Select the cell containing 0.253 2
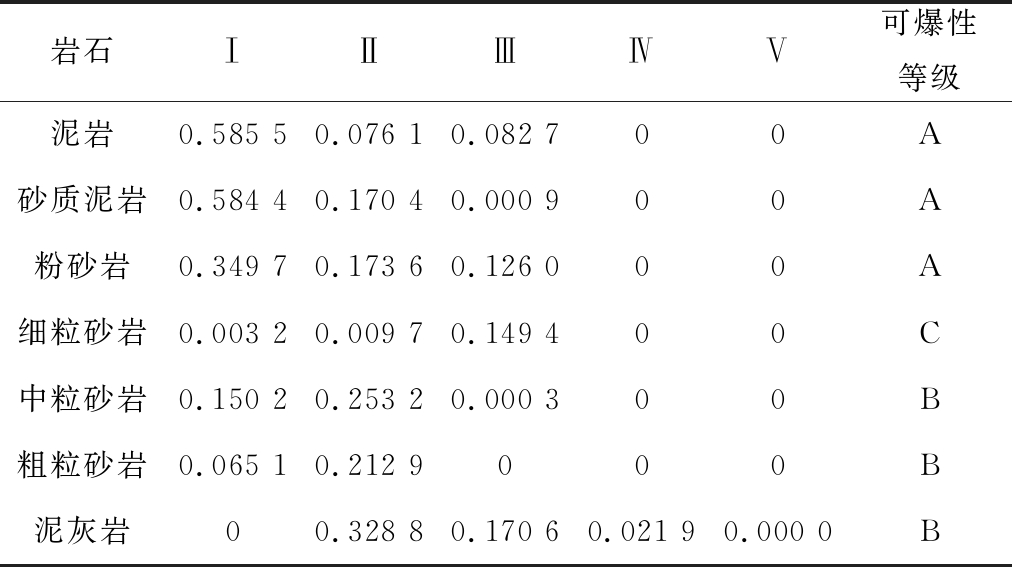Screen dimensions: 1012x567 [368, 399]
